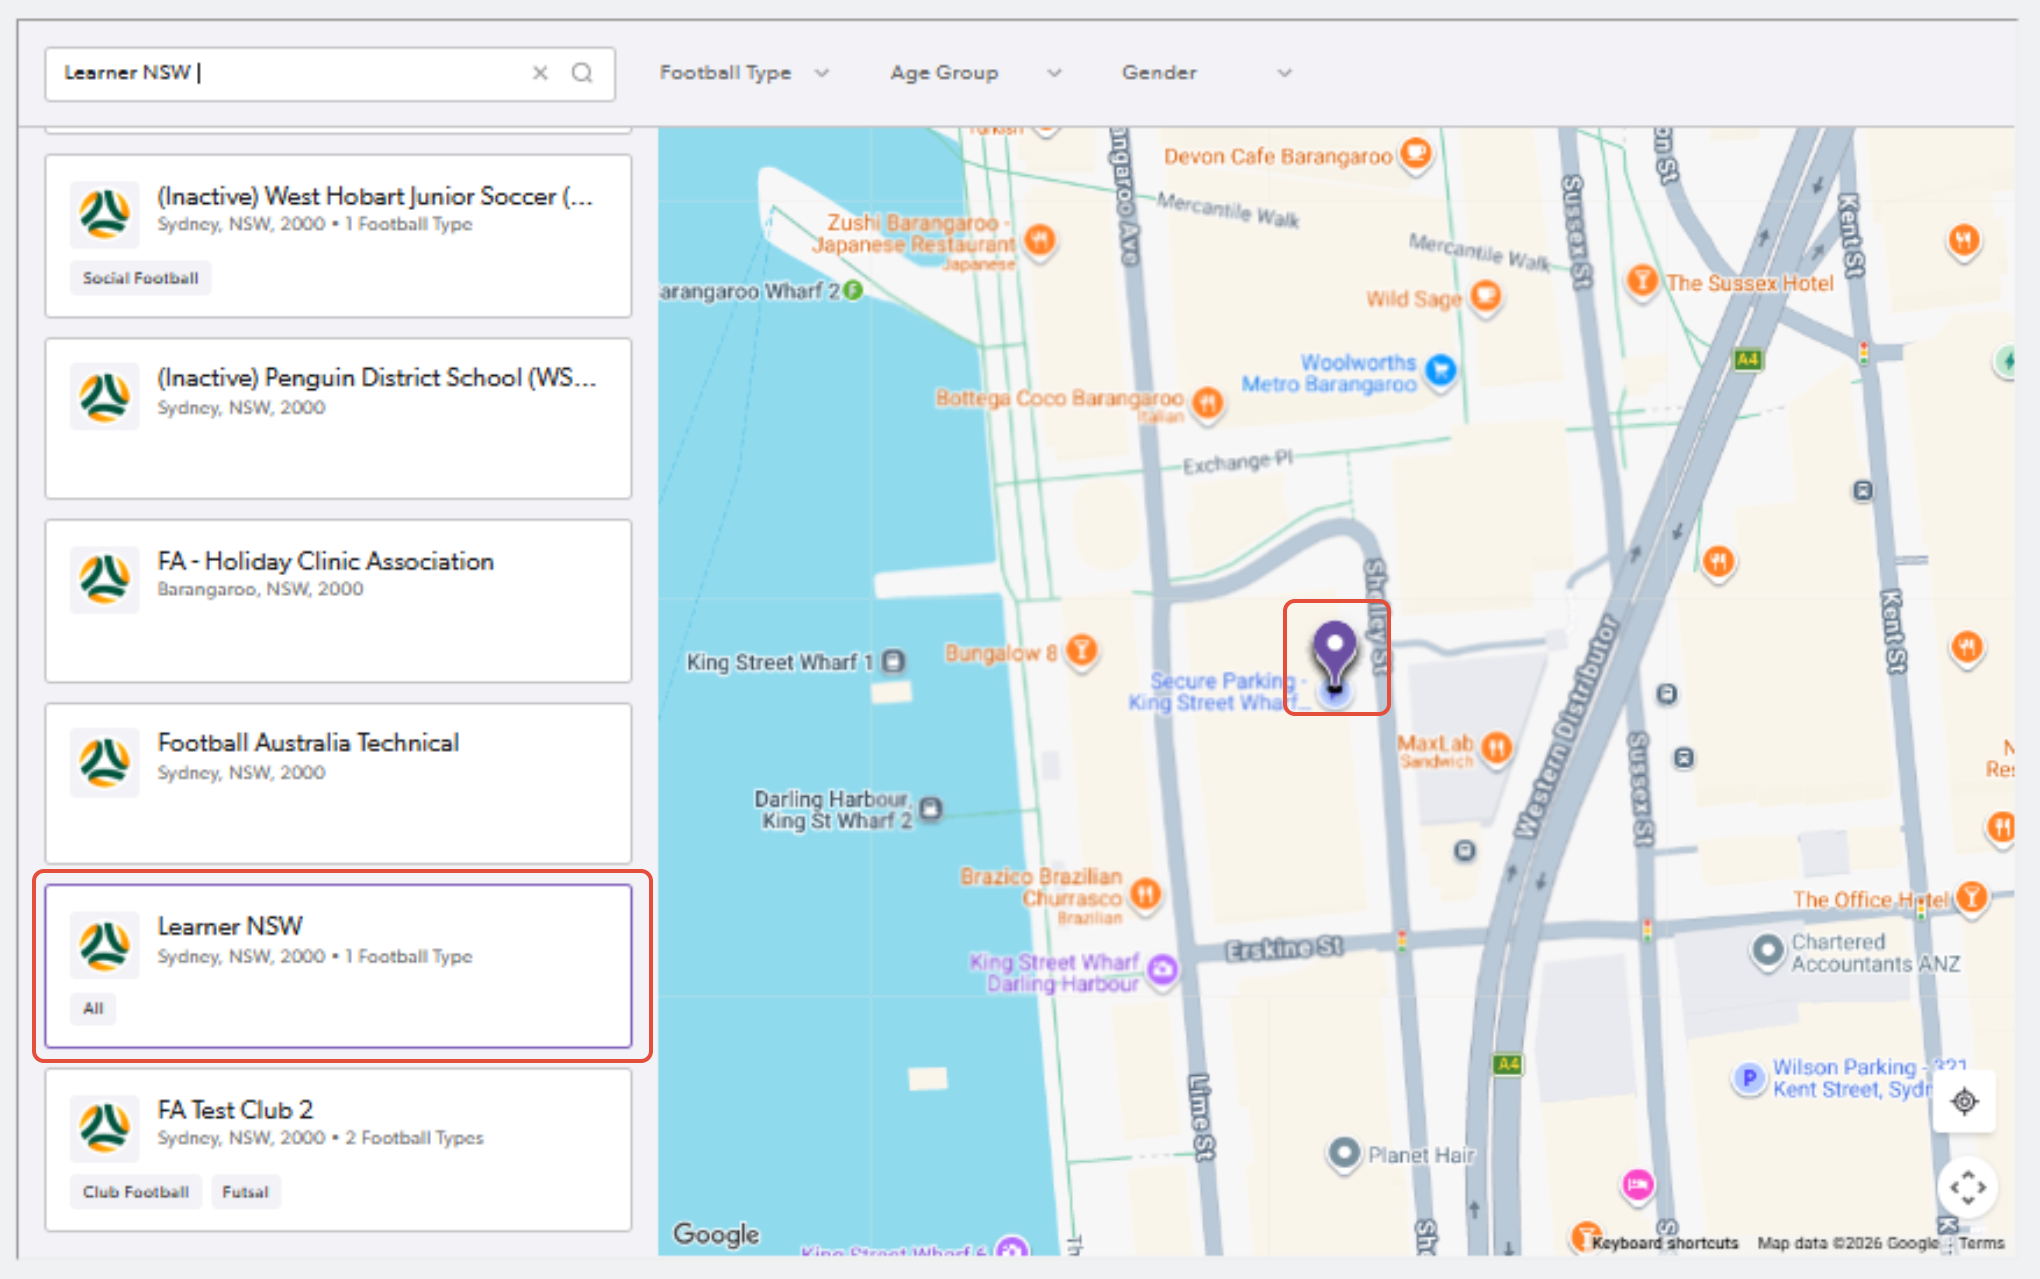
Task: Click King Street Wharf Darling Harbour marker
Action: [x=1162, y=969]
